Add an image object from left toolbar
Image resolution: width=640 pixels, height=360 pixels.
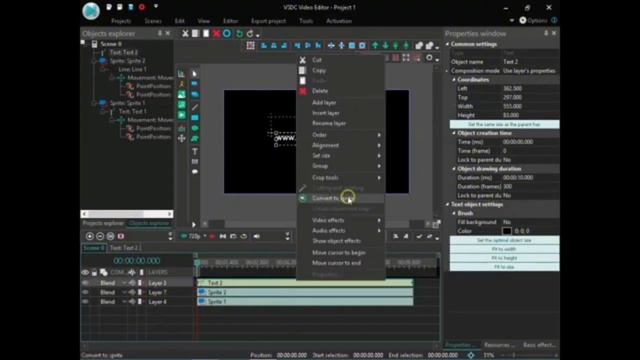pos(181,94)
